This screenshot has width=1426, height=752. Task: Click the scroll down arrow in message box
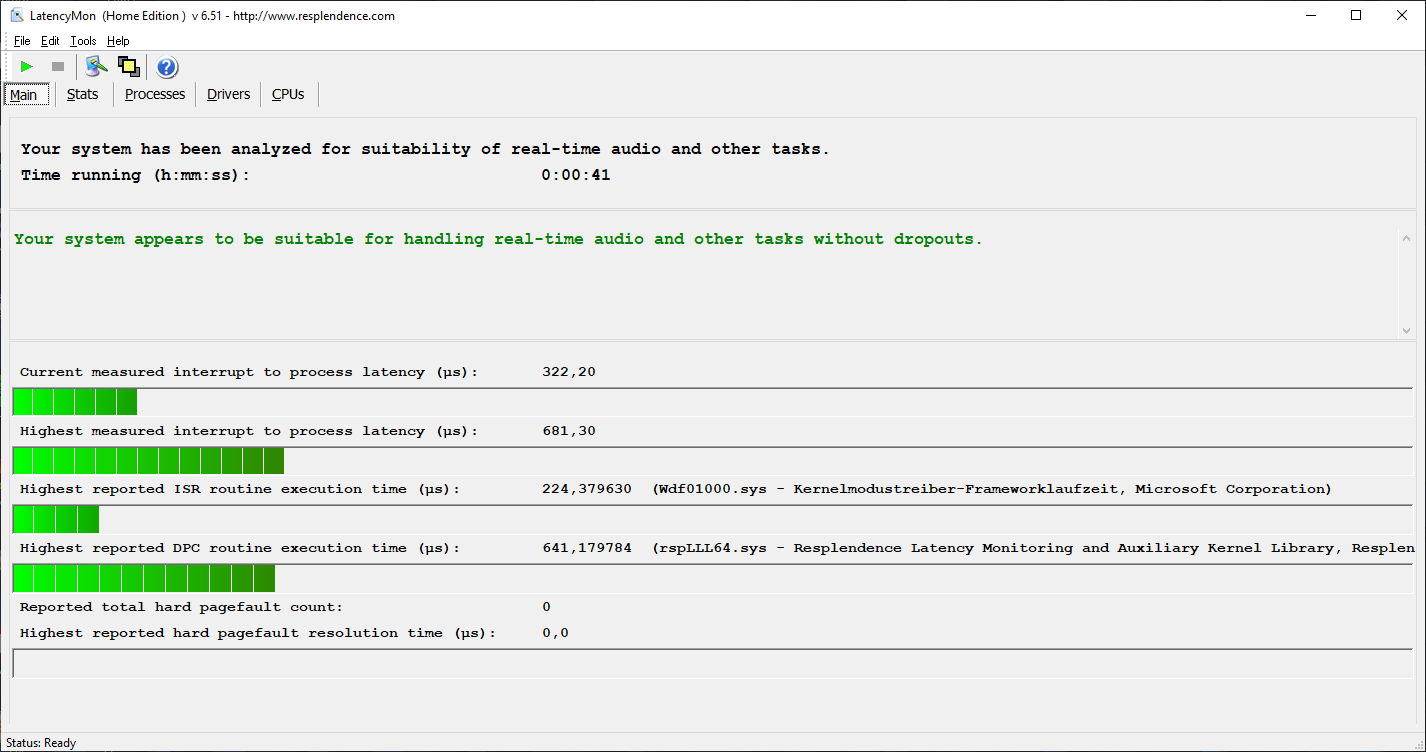1406,330
